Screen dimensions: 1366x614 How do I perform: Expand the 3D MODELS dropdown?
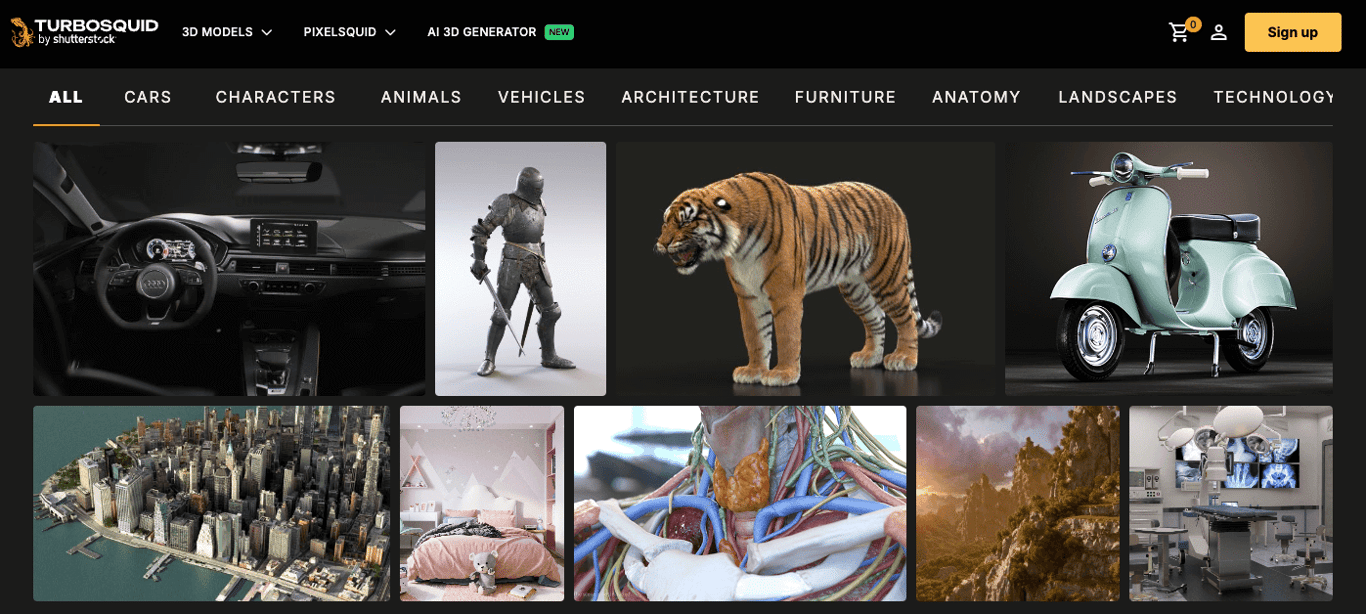tap(218, 32)
